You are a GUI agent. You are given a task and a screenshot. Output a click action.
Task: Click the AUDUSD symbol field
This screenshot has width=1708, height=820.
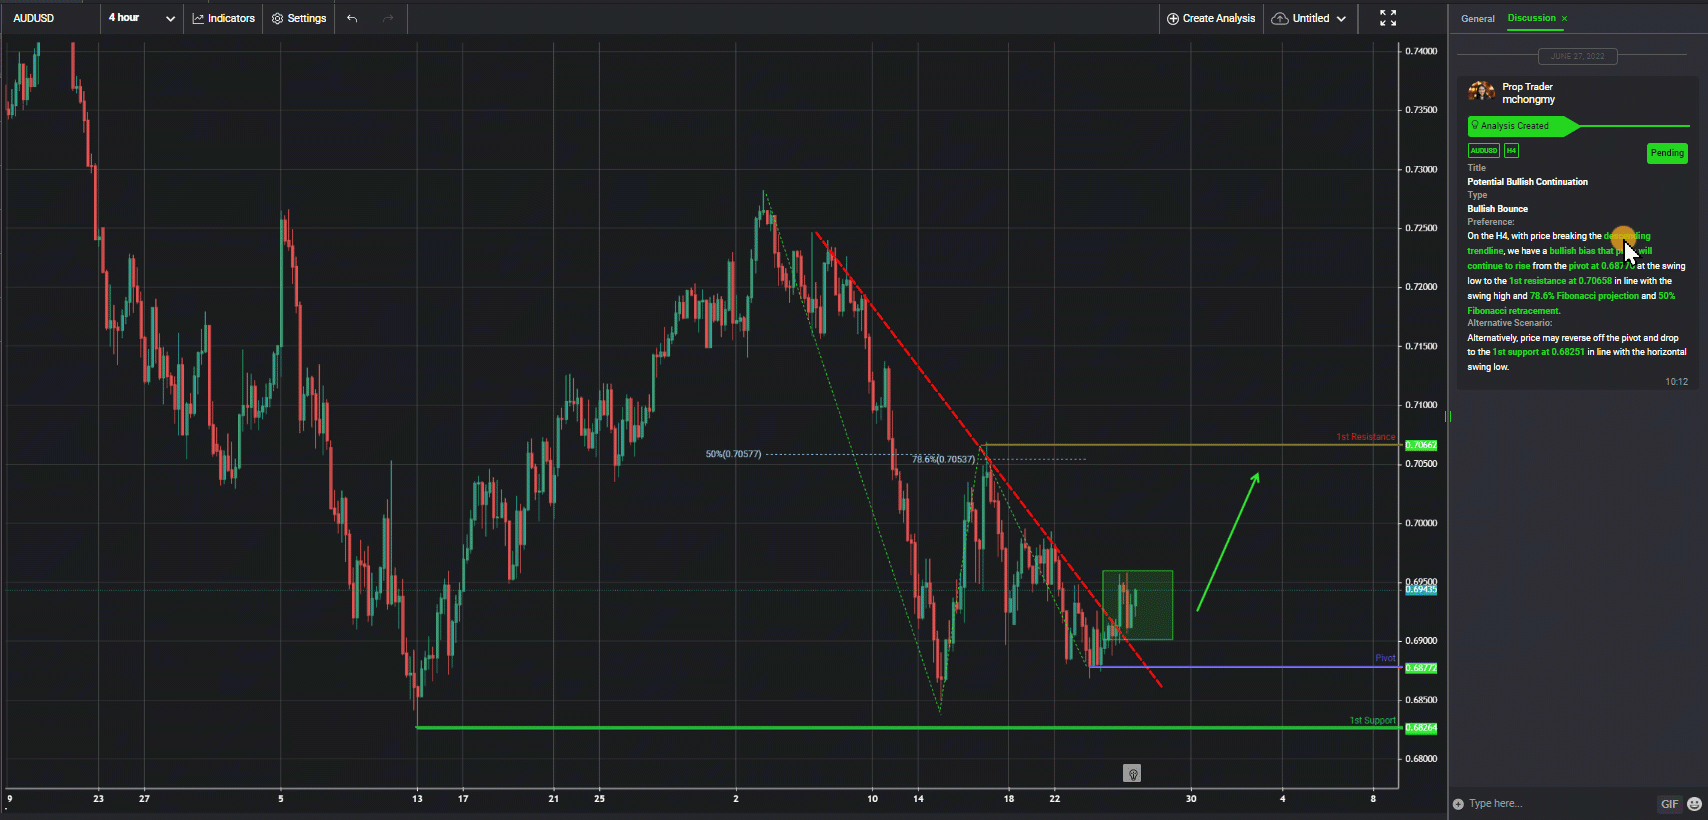point(50,18)
